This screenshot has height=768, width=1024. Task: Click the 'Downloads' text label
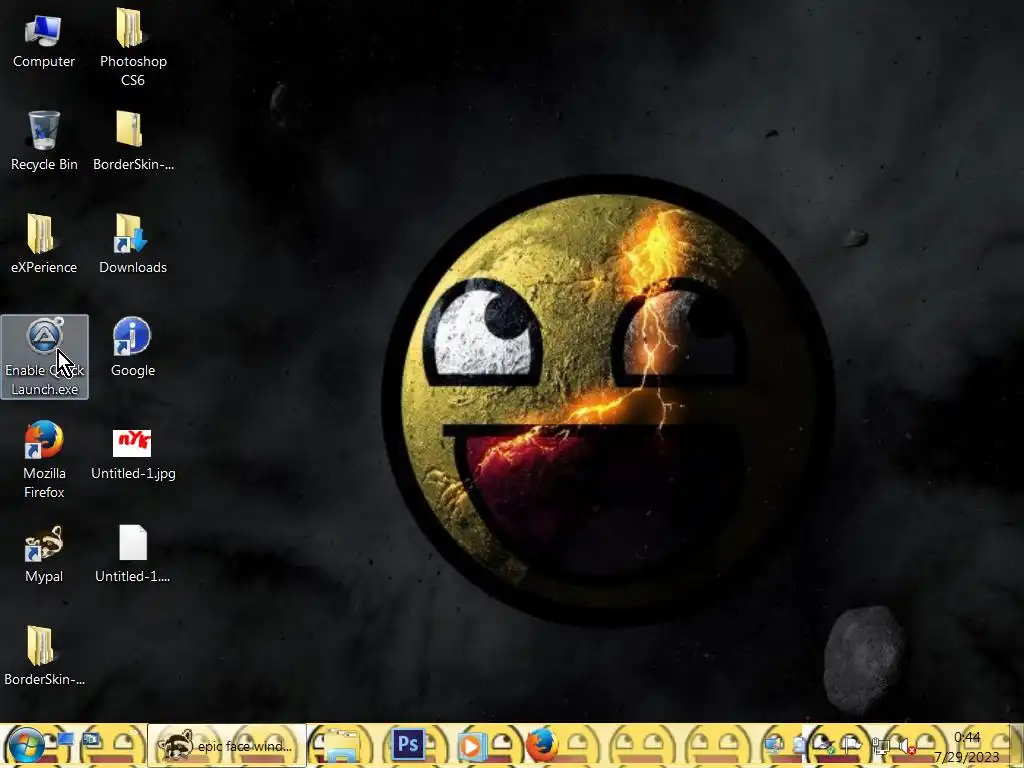pyautogui.click(x=133, y=267)
